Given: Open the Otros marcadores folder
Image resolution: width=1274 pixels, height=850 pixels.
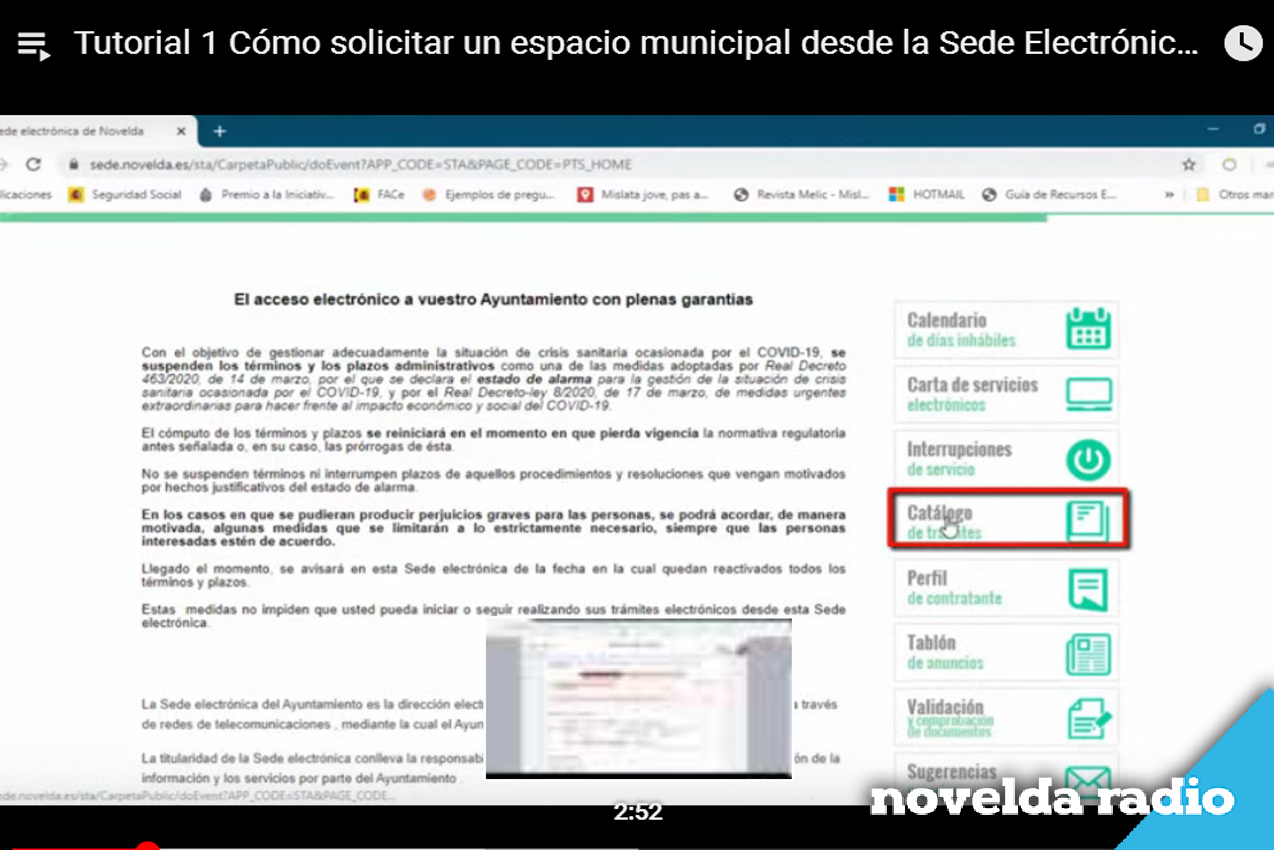Looking at the screenshot, I should click(1234, 195).
